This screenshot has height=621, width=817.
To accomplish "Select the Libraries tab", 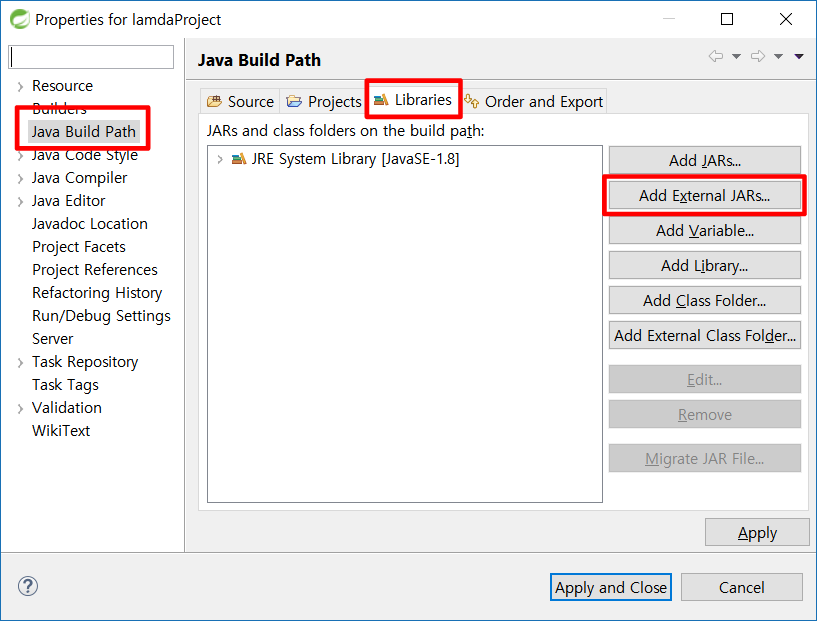I will [x=413, y=99].
